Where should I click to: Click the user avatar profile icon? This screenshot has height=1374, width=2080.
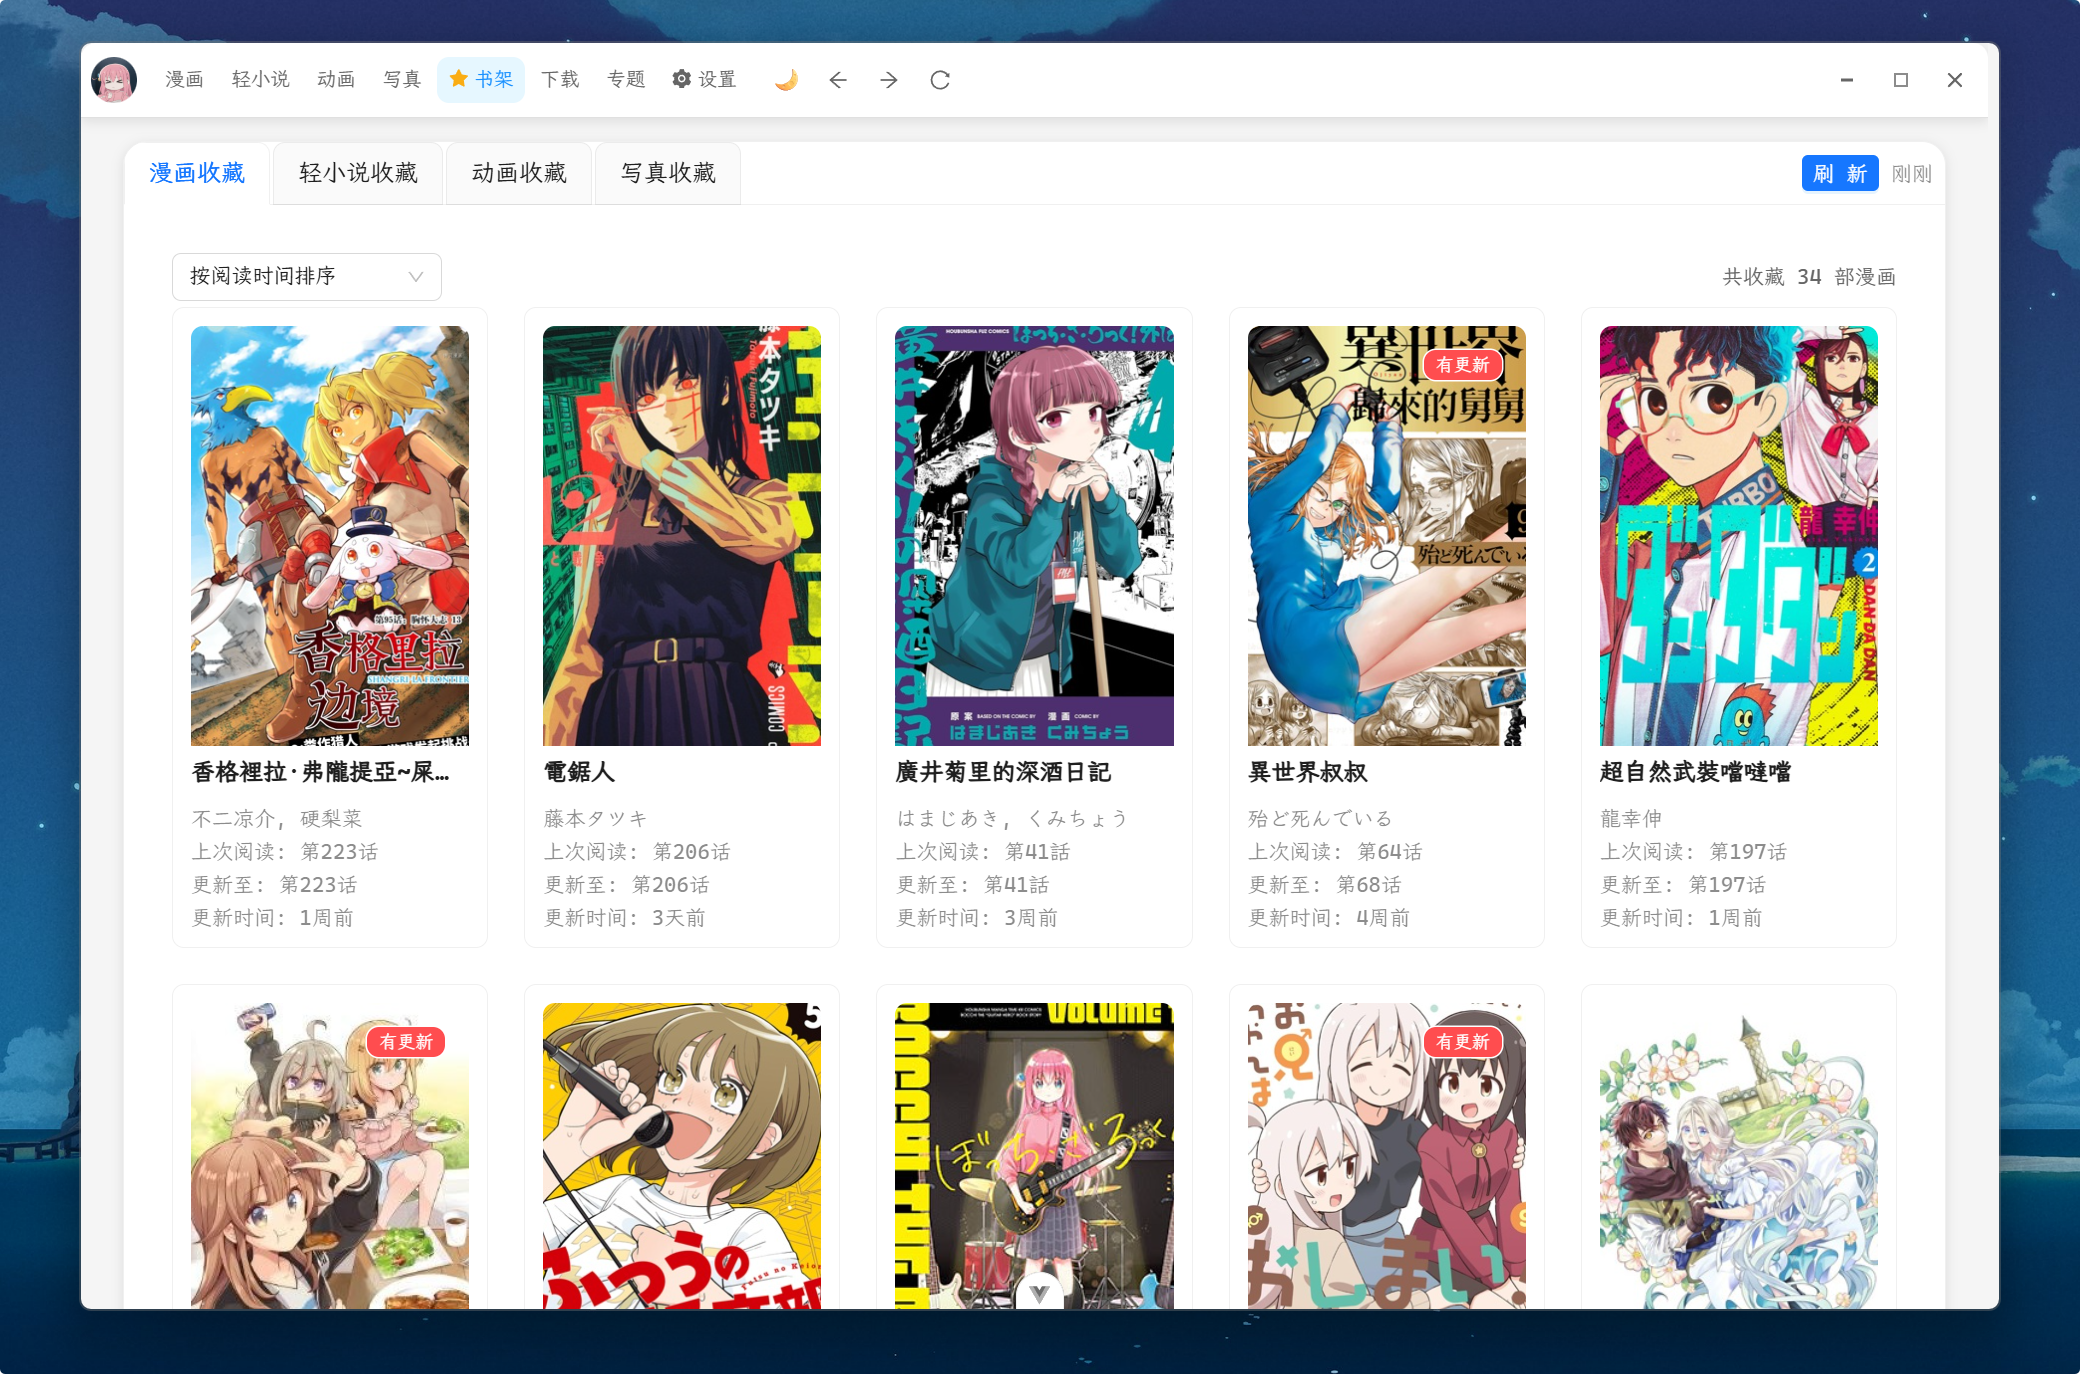(x=114, y=80)
